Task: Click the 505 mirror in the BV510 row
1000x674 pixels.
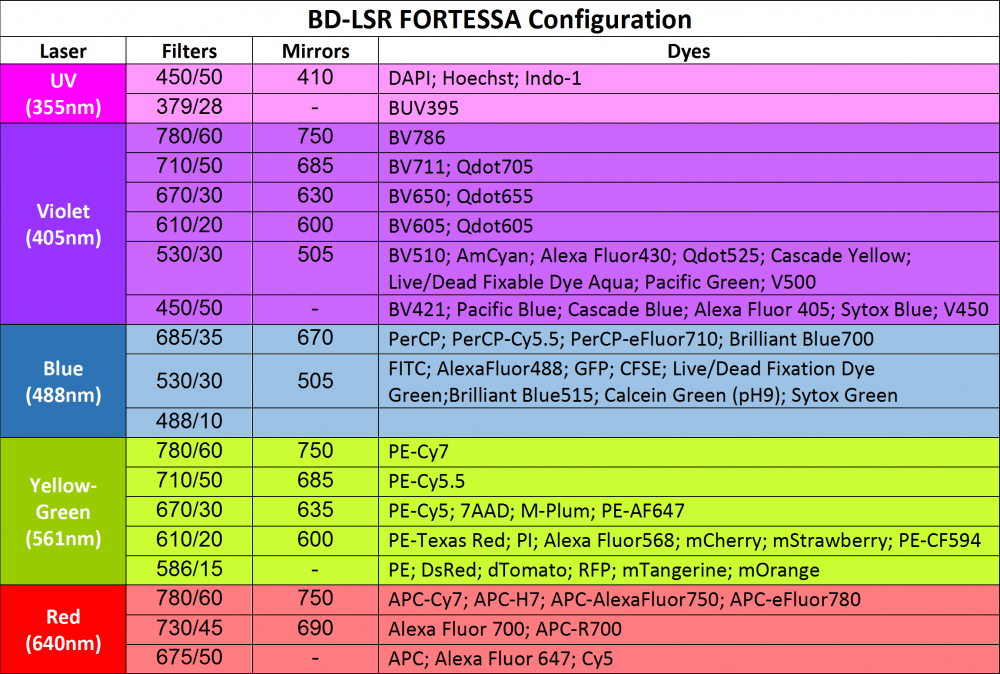Action: (316, 268)
